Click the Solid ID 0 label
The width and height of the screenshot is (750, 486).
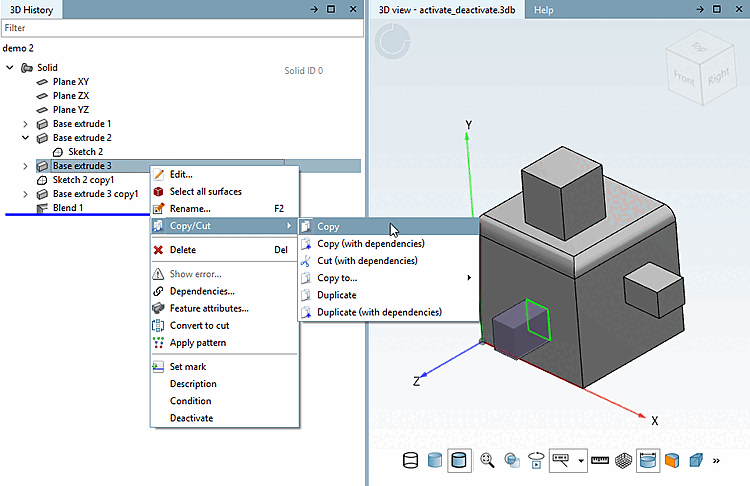coord(304,71)
